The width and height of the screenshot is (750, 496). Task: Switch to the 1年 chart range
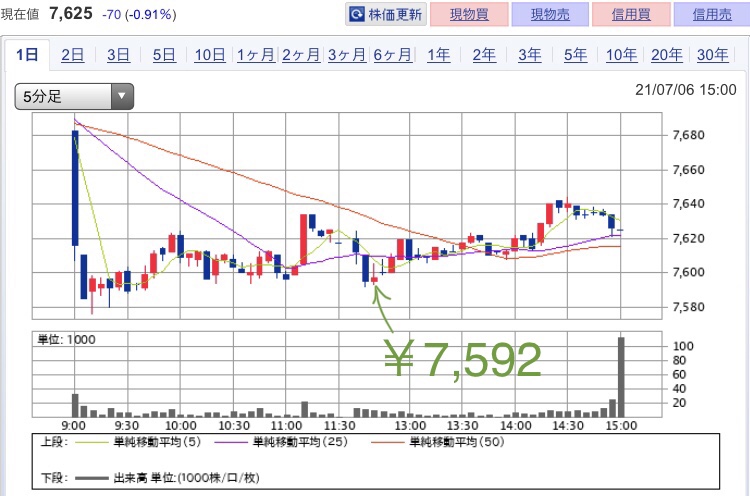click(438, 55)
